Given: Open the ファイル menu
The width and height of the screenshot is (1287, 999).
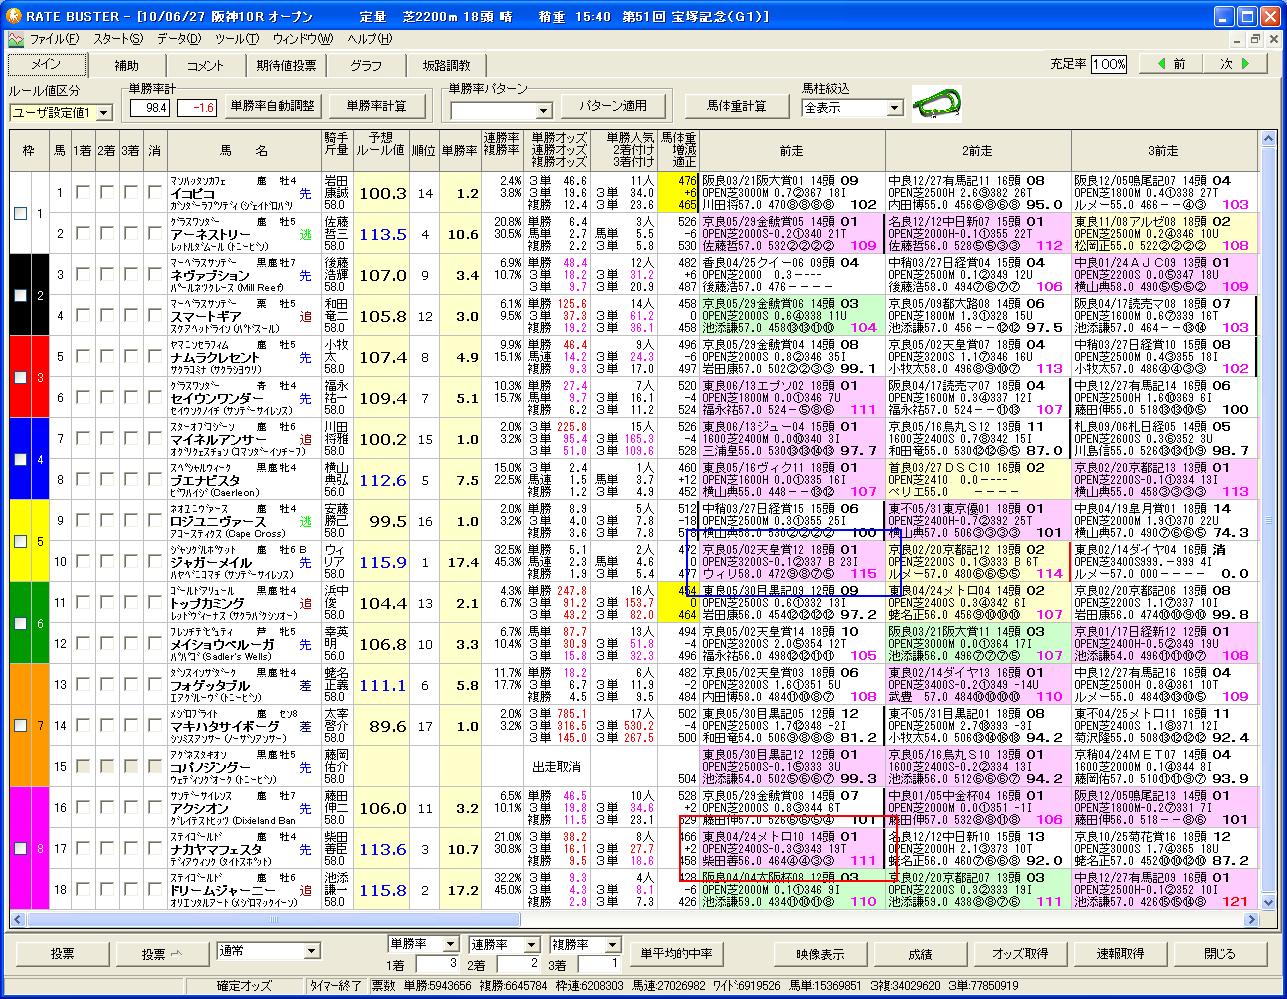Looking at the screenshot, I should pyautogui.click(x=54, y=39).
